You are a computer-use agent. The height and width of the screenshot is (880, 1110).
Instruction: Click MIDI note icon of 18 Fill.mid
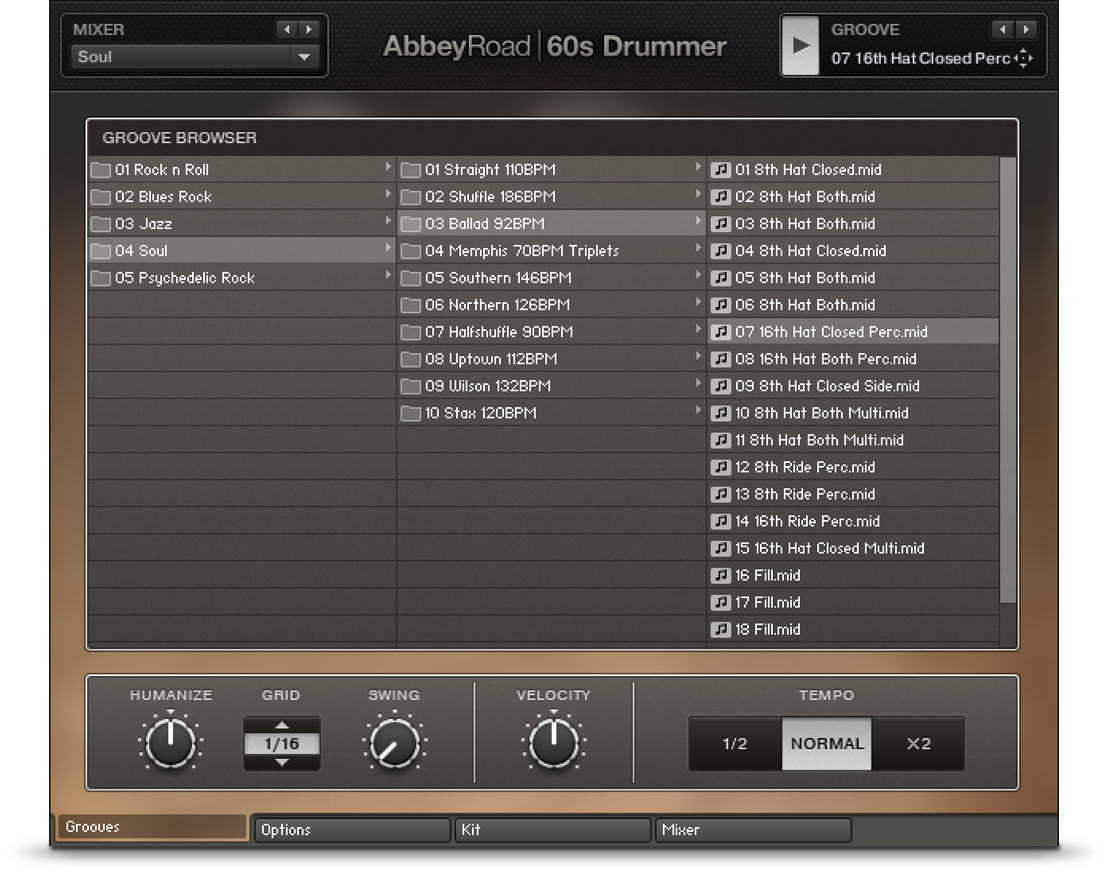721,629
